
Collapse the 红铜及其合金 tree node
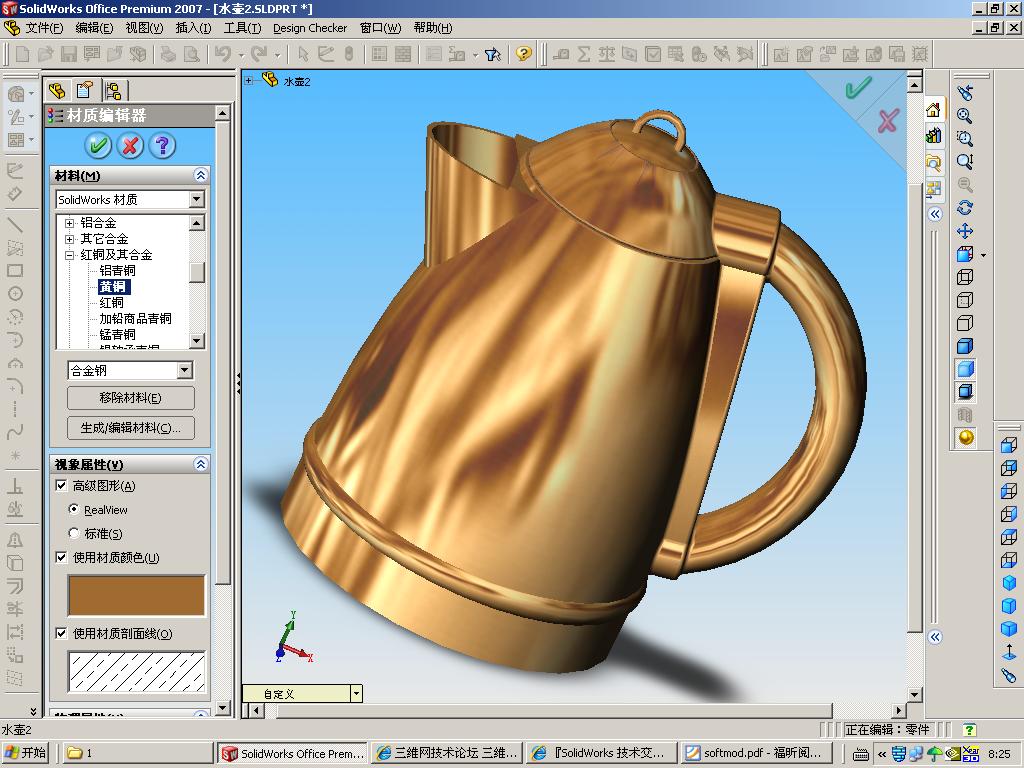tap(69, 255)
